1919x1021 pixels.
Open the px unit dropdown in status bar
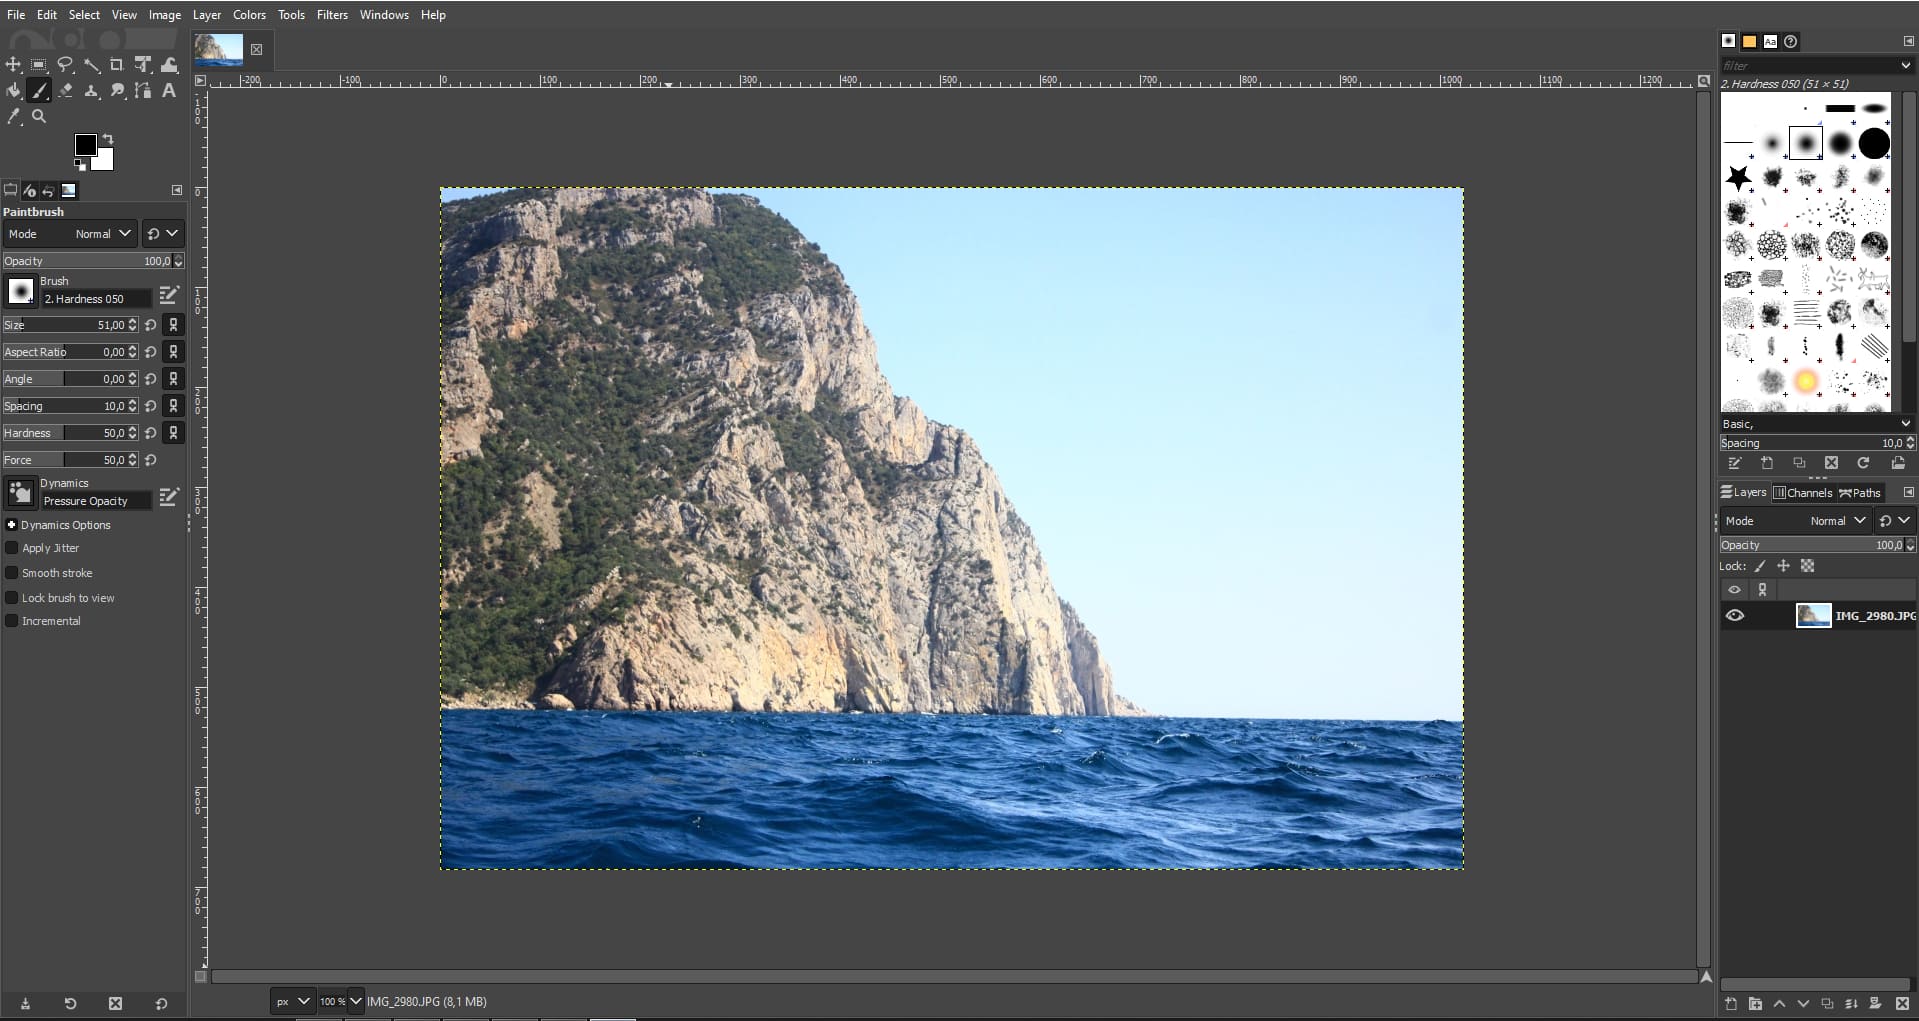tap(292, 1001)
